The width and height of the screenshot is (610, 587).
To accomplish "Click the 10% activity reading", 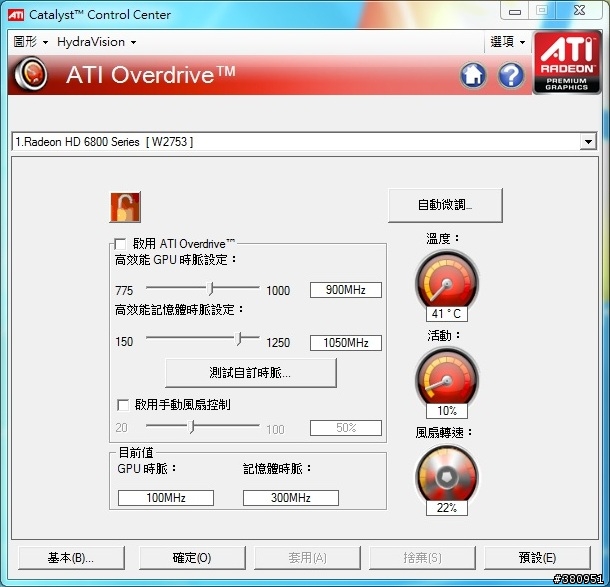I will [x=447, y=411].
